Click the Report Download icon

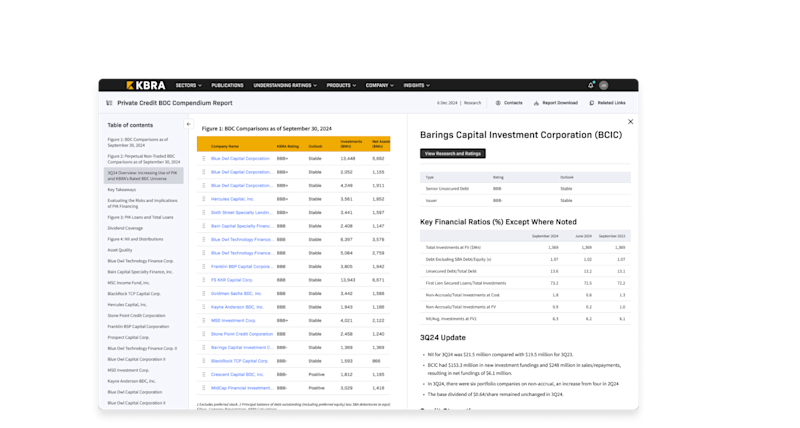536,103
